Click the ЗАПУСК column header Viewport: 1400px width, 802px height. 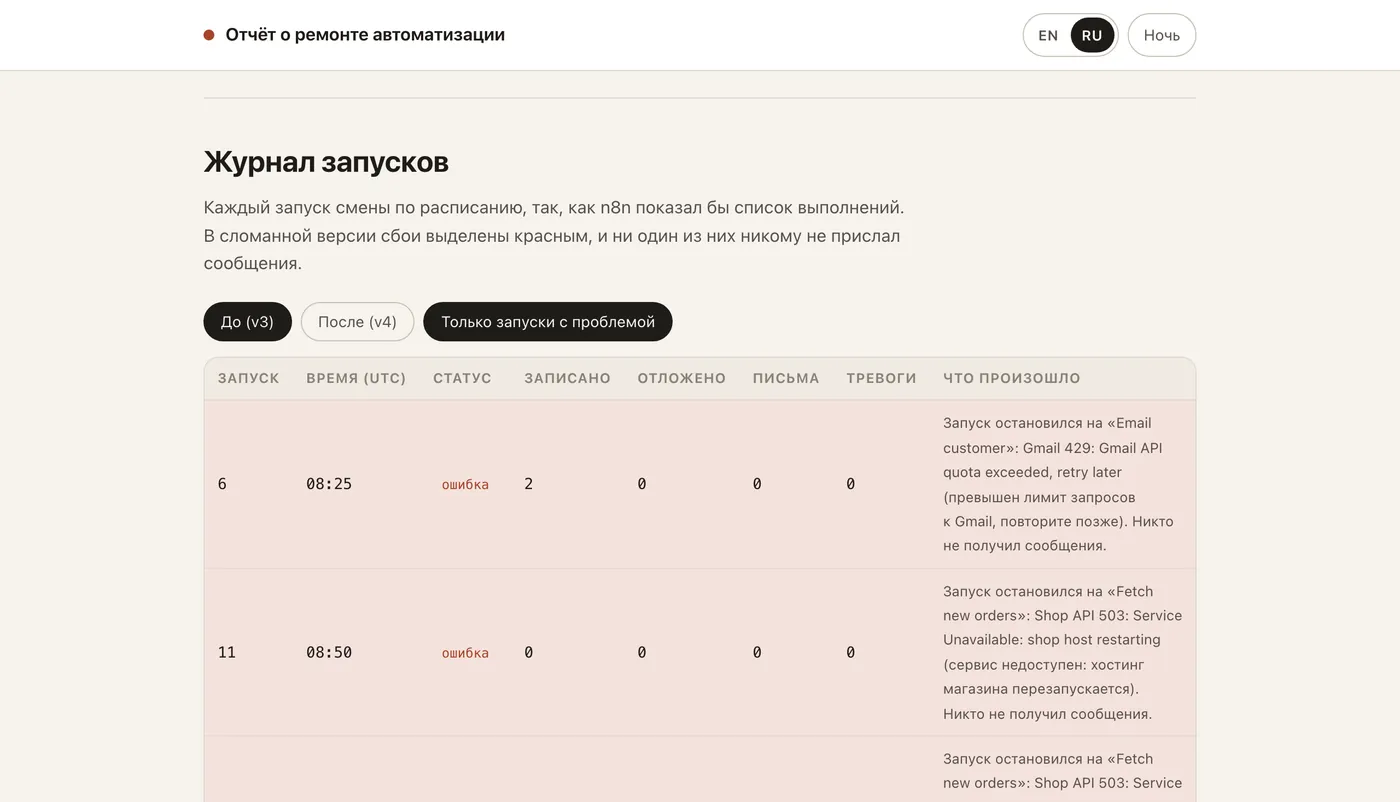[249, 379]
